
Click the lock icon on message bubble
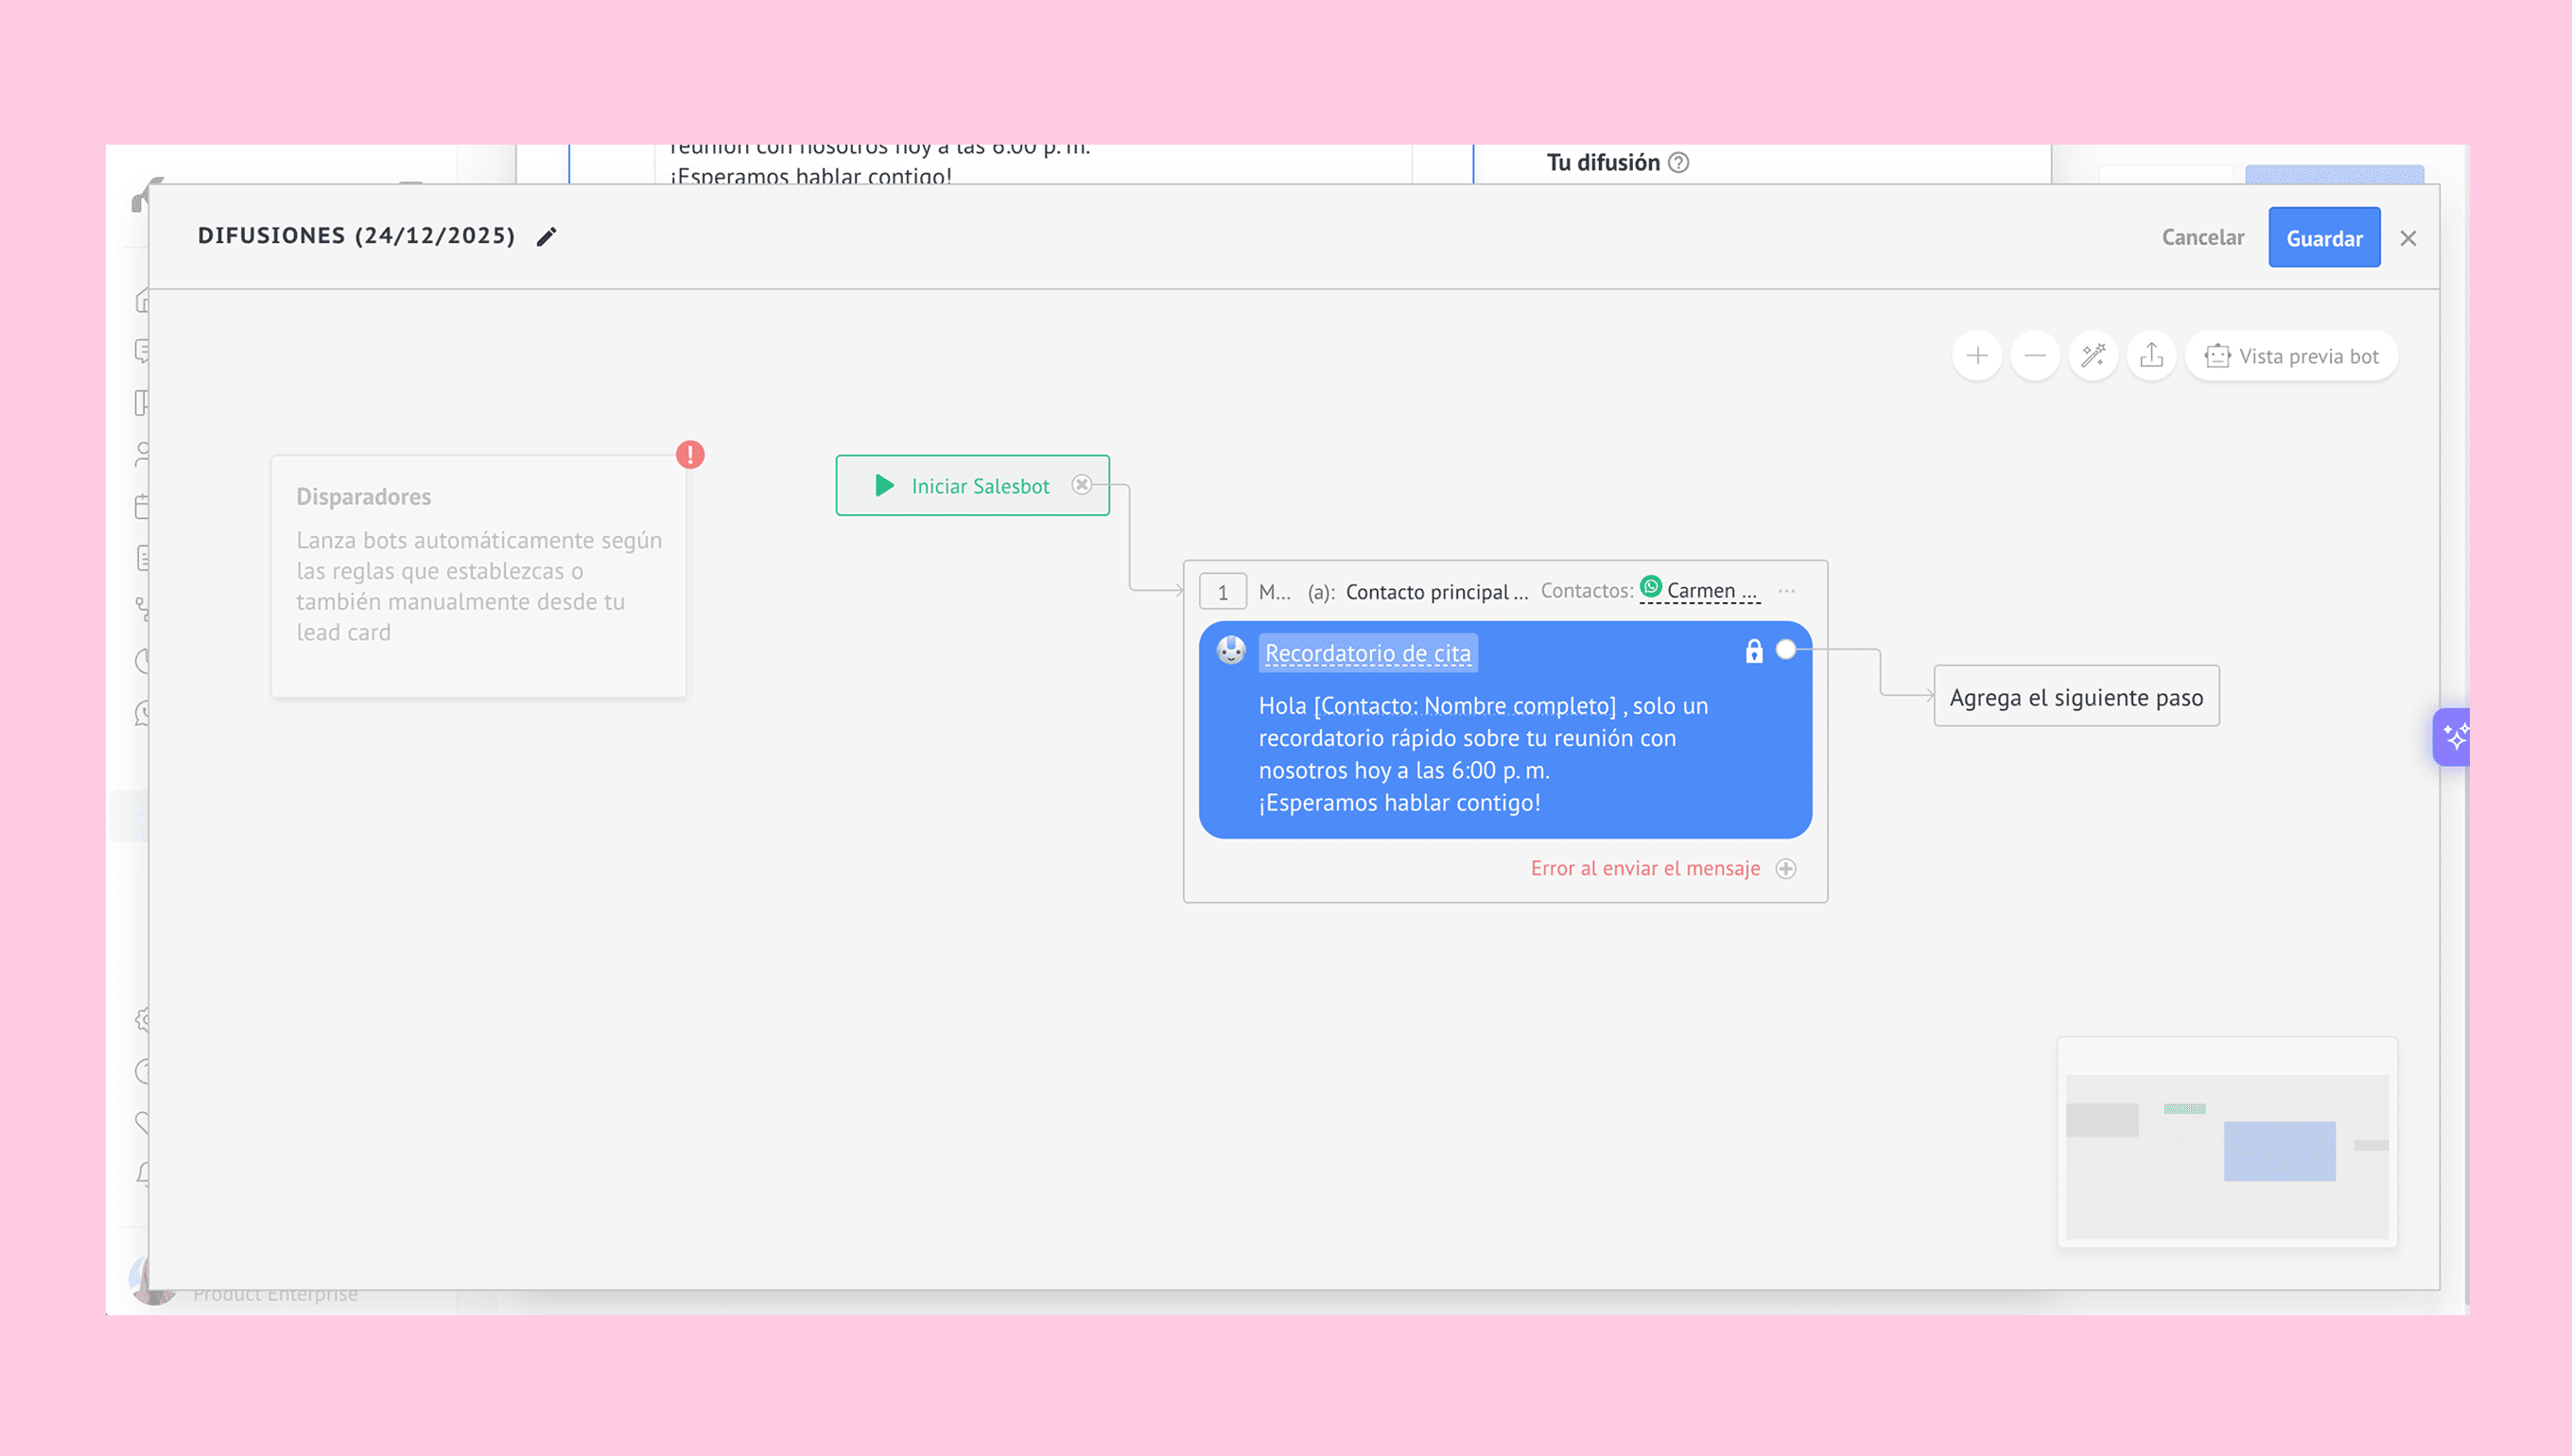pos(1754,652)
